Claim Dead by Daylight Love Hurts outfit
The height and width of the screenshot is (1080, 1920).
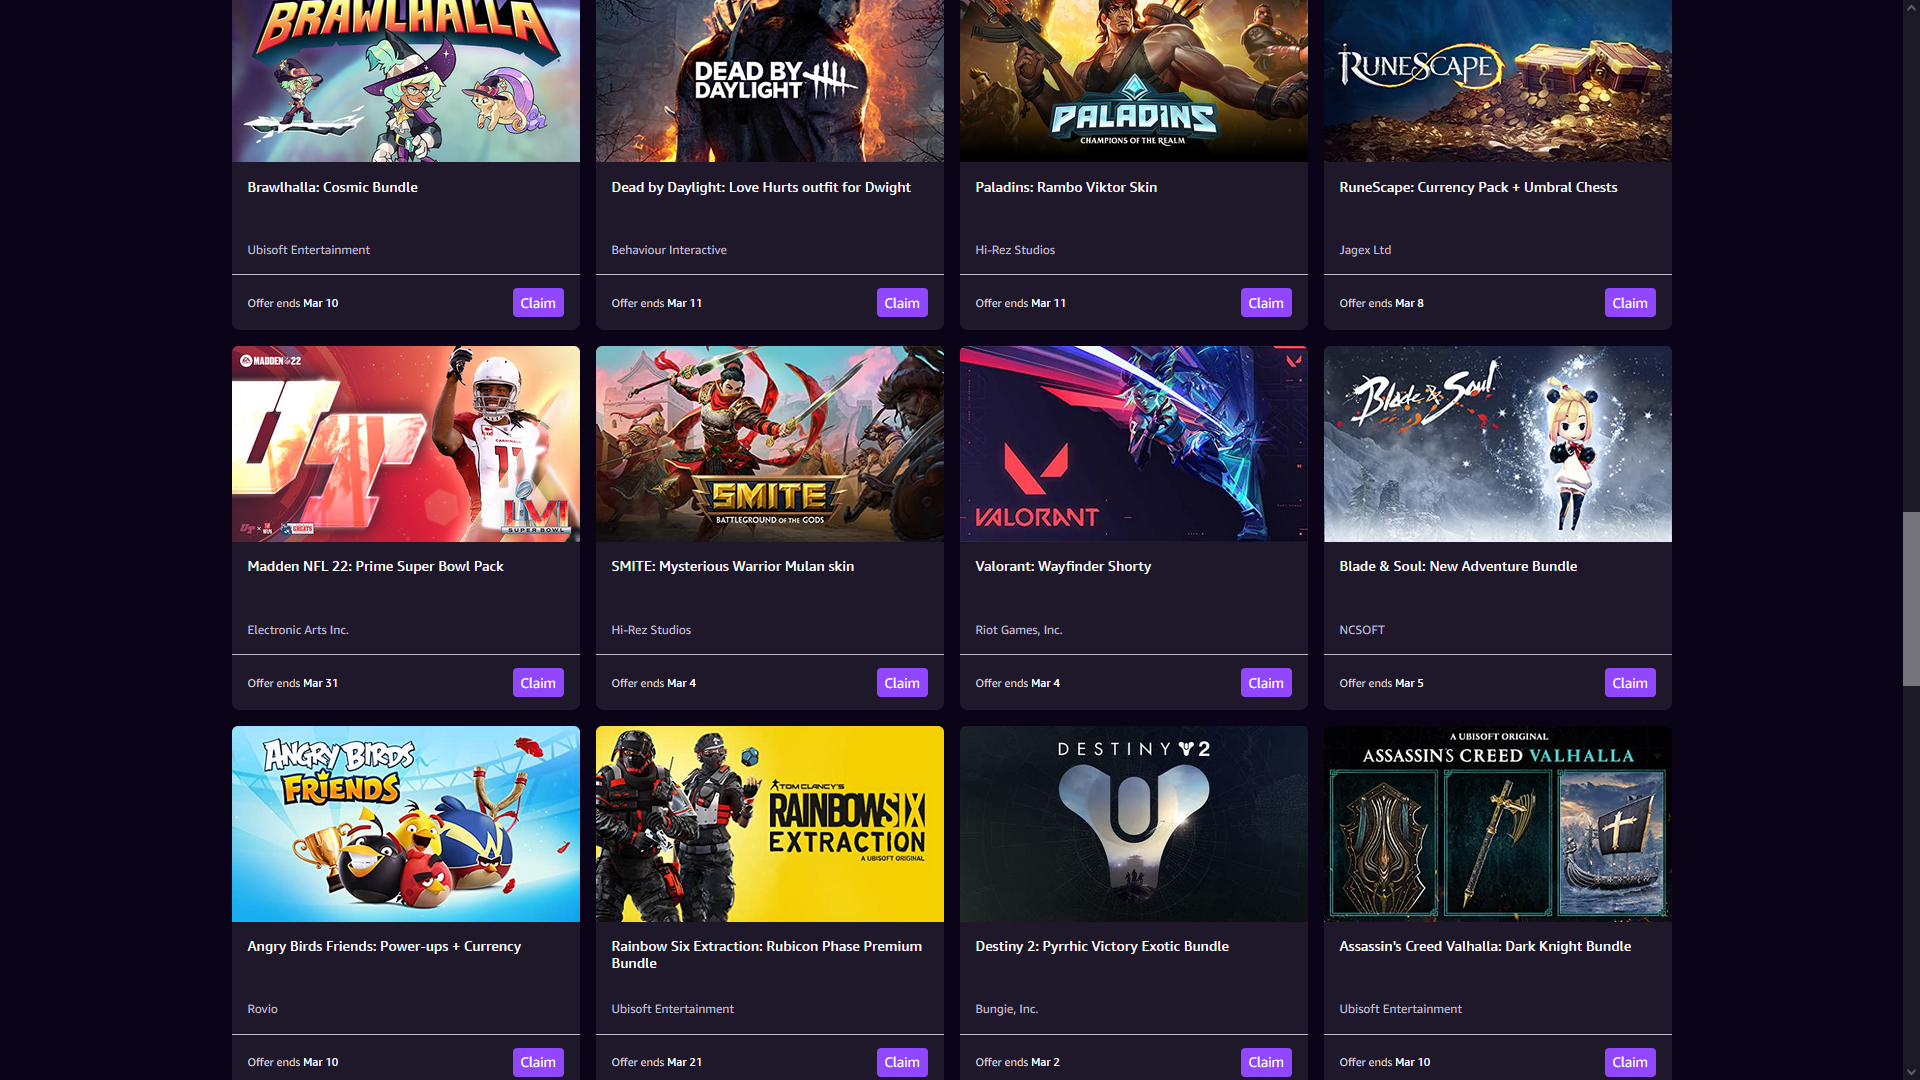pyautogui.click(x=902, y=303)
